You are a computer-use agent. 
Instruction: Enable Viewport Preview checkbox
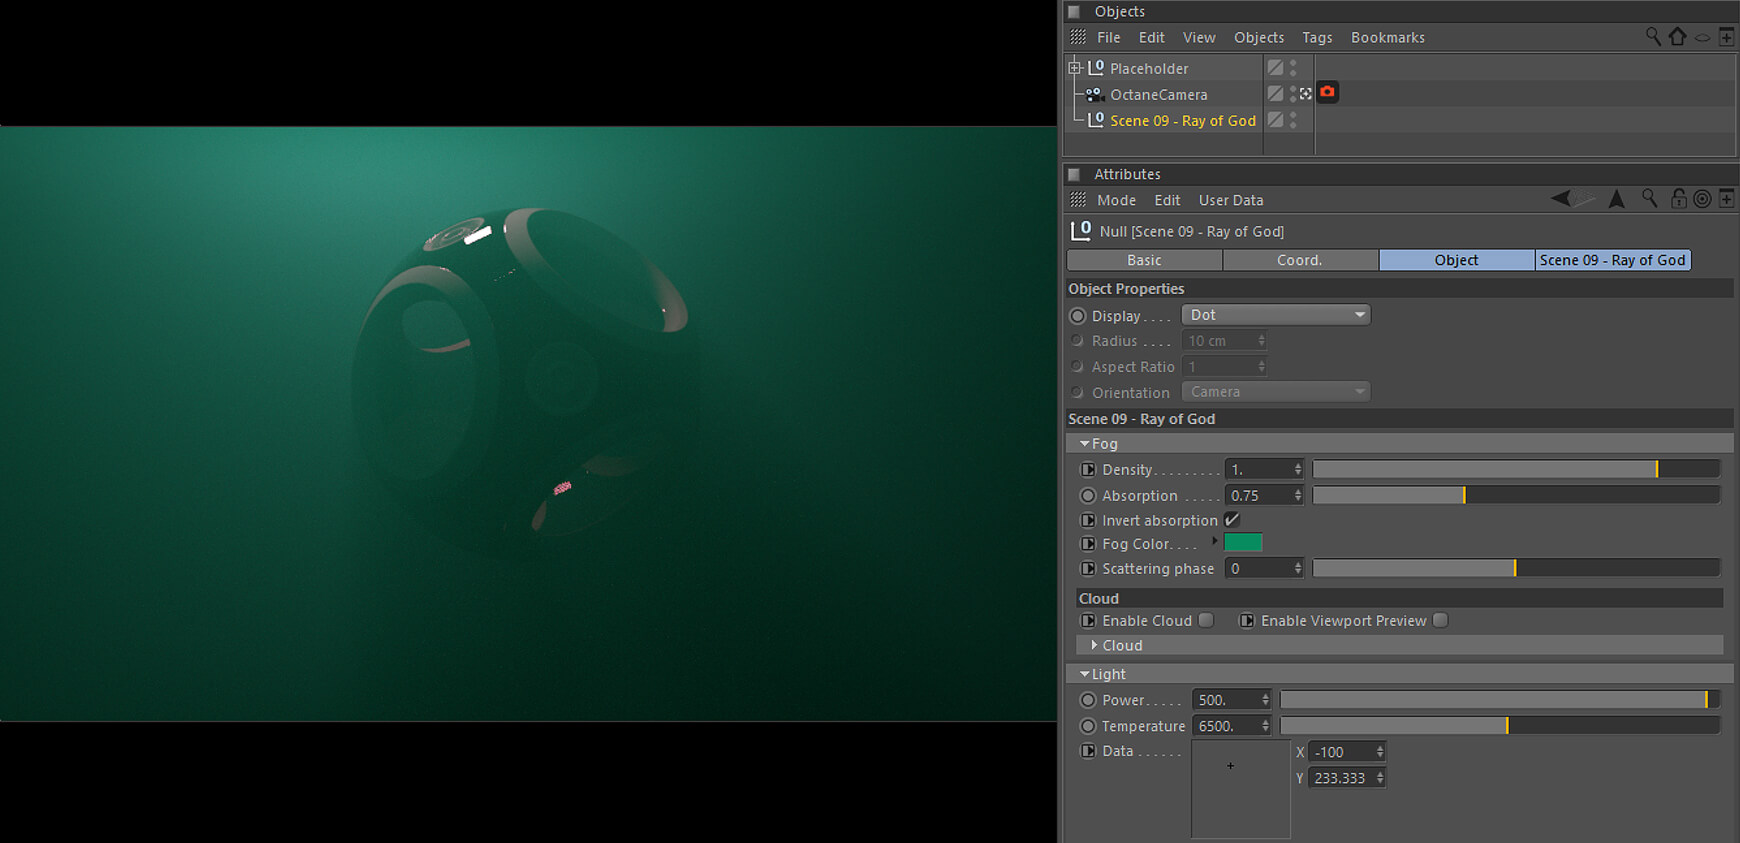1440,621
